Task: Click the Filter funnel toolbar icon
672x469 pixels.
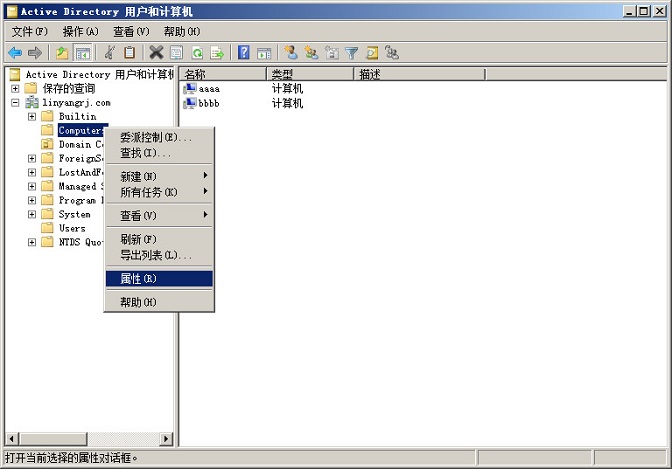Action: tap(351, 53)
